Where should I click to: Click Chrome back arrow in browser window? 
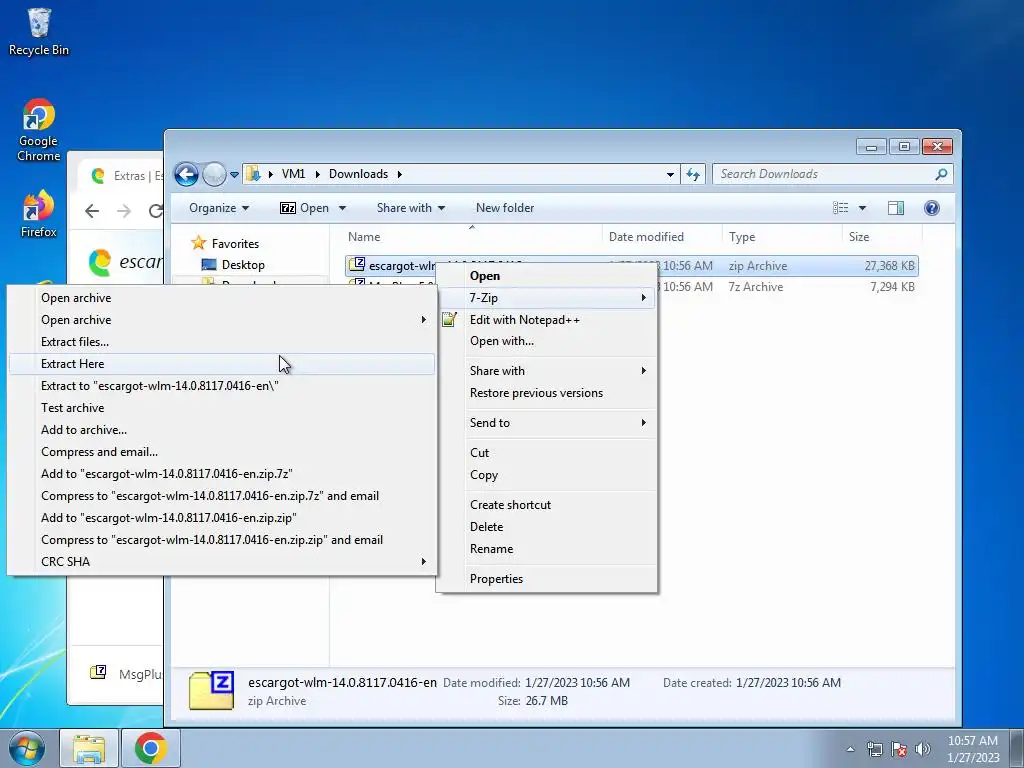click(x=92, y=210)
